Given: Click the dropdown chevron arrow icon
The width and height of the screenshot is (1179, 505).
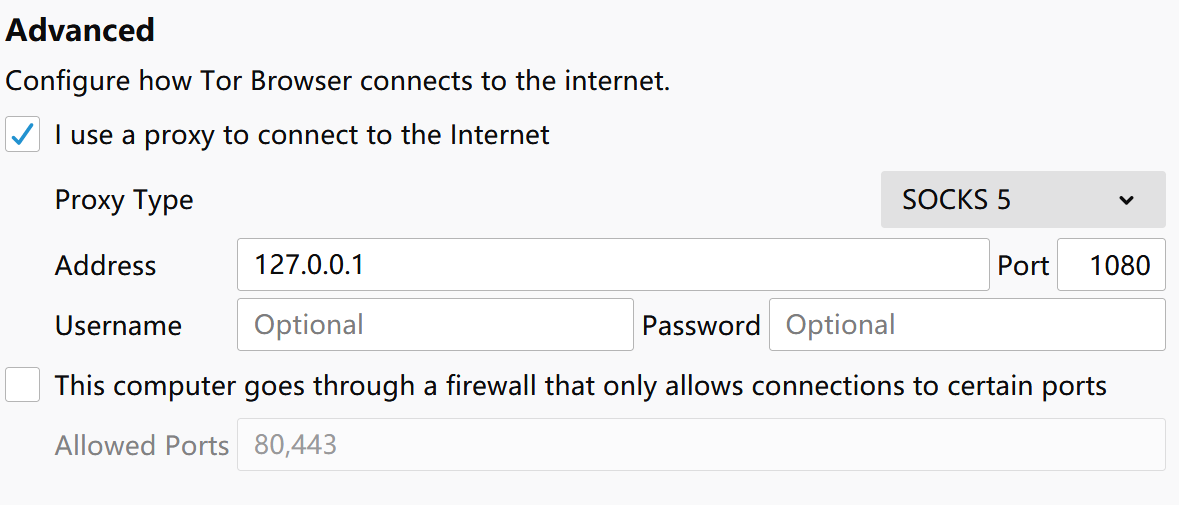Looking at the screenshot, I should (x=1126, y=200).
